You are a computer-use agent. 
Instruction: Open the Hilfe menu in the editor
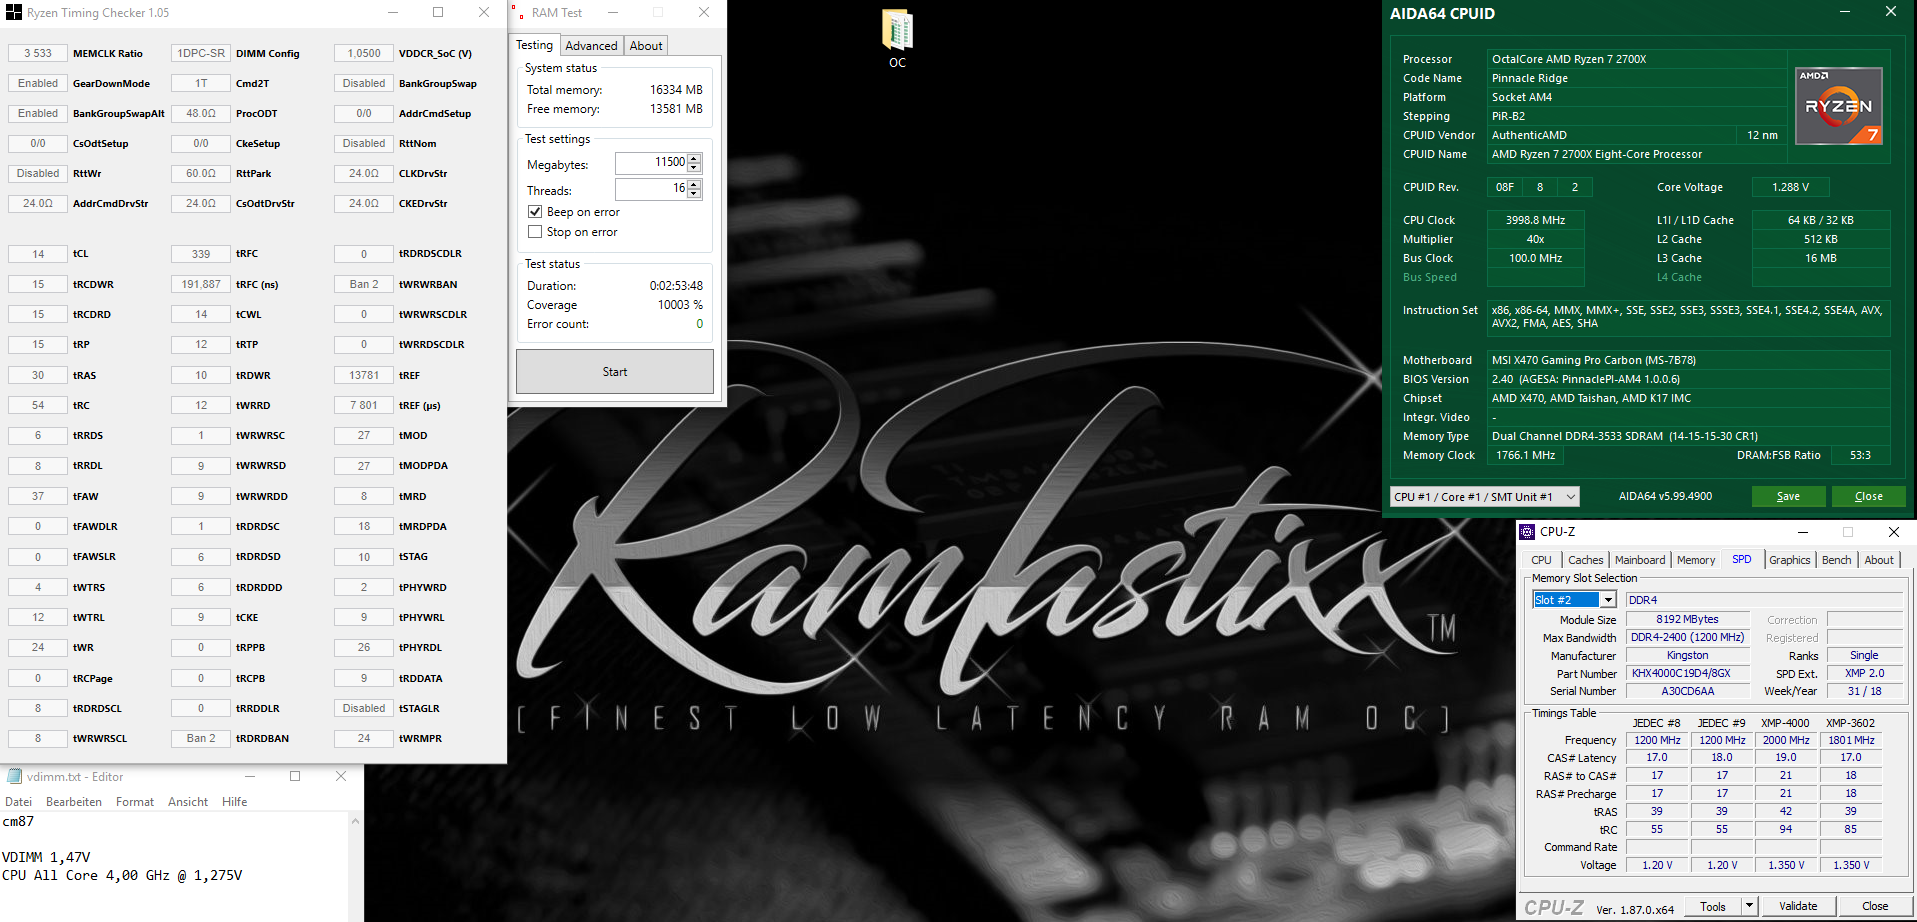pos(235,802)
